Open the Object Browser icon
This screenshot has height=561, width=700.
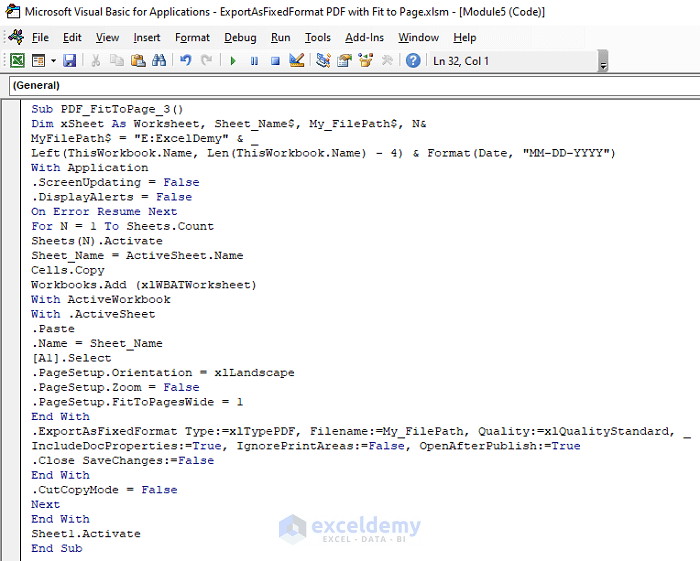(366, 60)
